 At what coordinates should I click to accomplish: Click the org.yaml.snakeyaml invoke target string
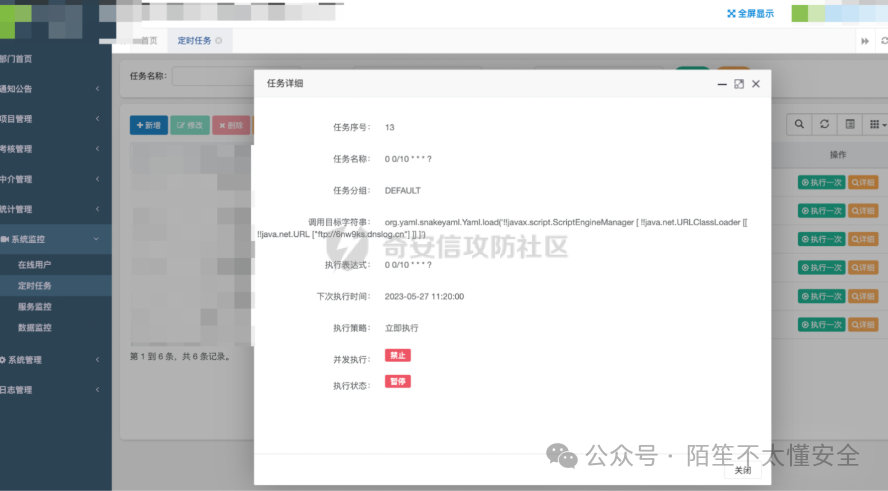point(502,228)
